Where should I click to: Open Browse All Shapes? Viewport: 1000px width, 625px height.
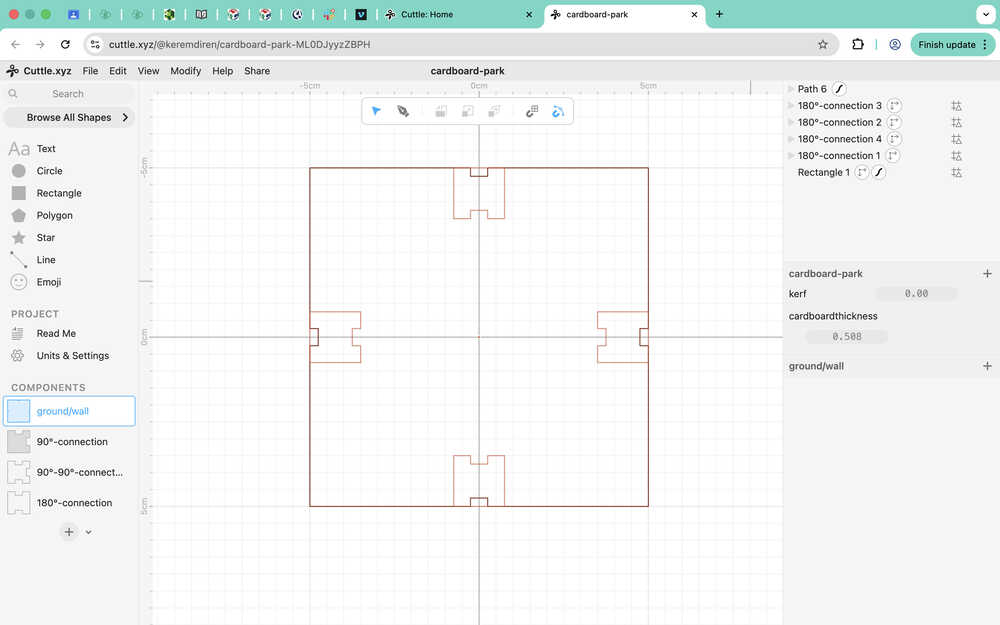[69, 117]
